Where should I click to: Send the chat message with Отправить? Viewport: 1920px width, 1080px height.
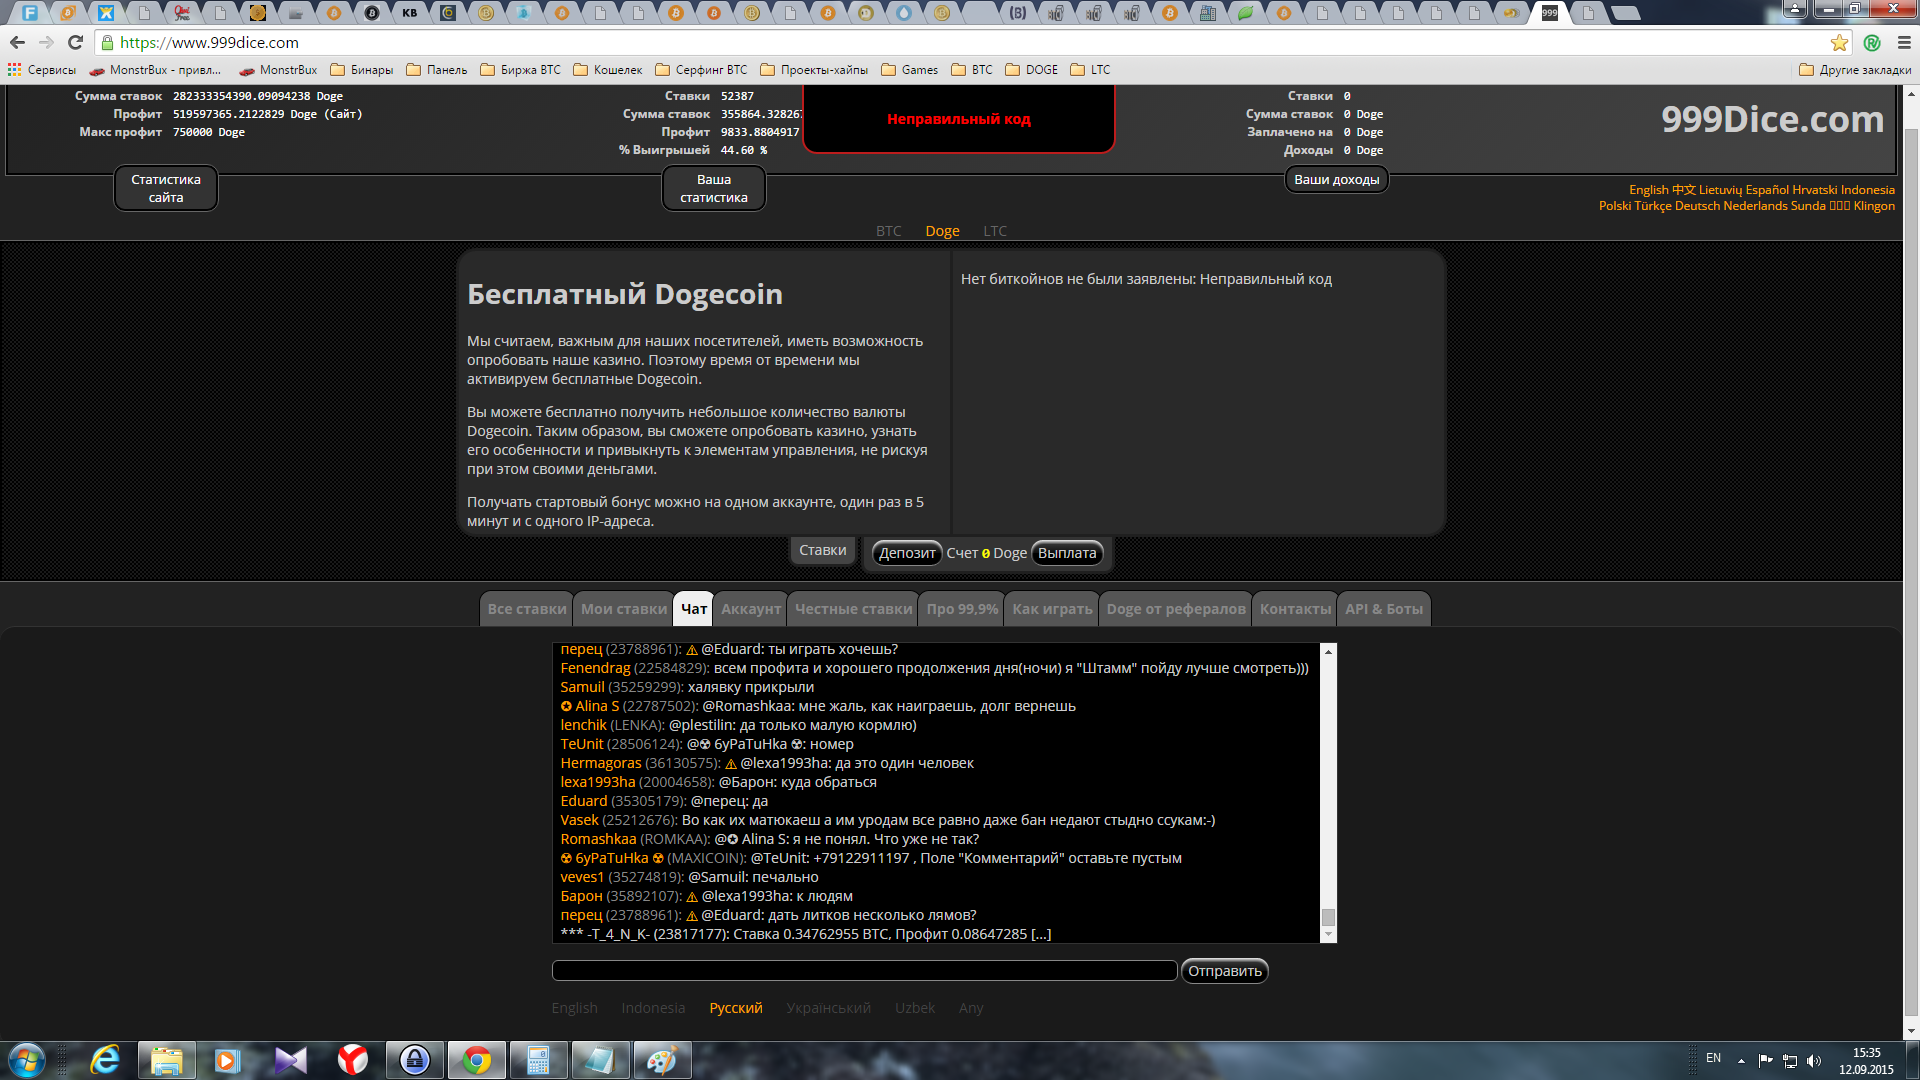click(1224, 971)
